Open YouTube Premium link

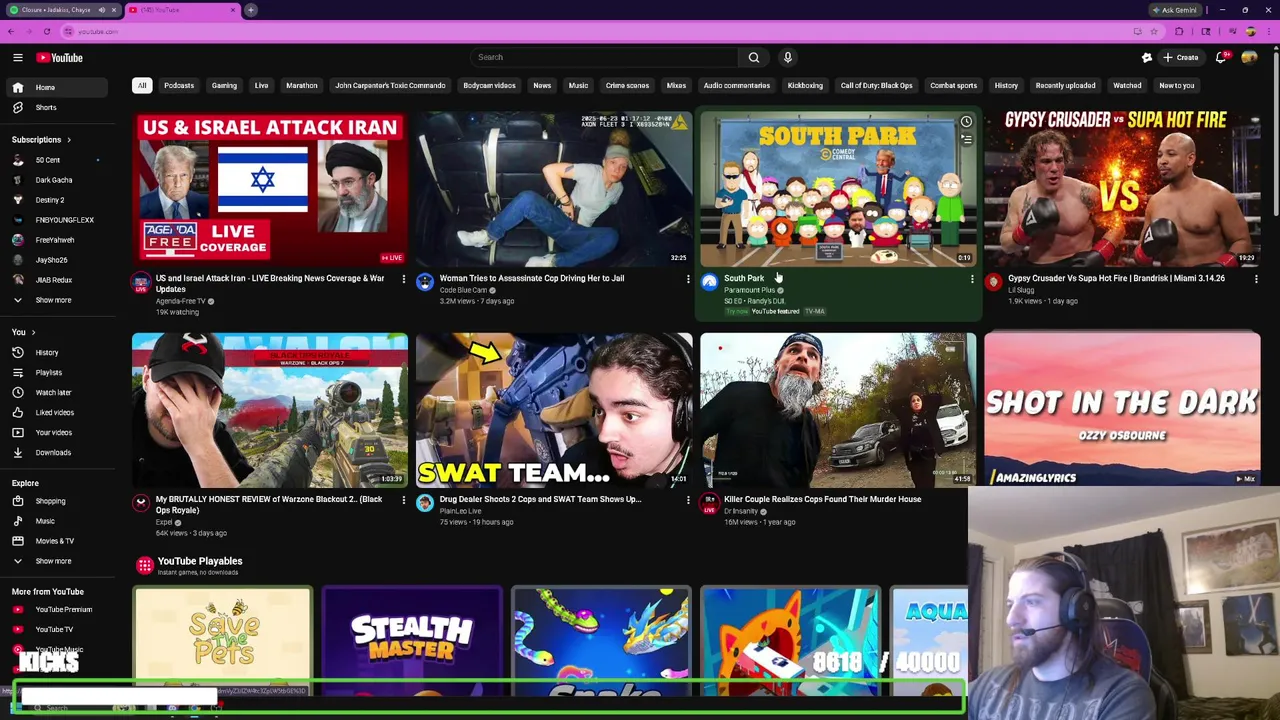click(x=56, y=609)
